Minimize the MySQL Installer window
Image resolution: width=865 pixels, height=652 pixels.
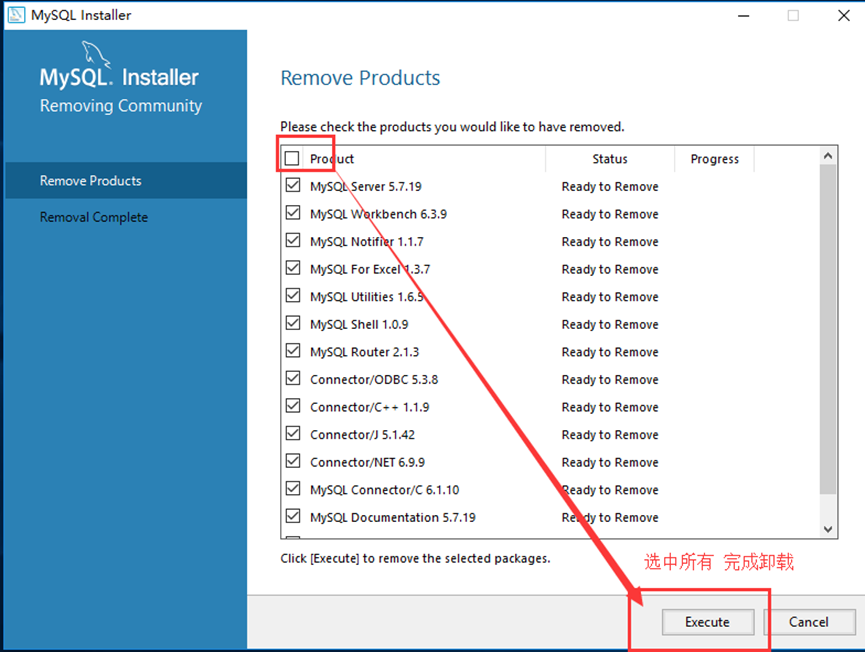(x=744, y=15)
